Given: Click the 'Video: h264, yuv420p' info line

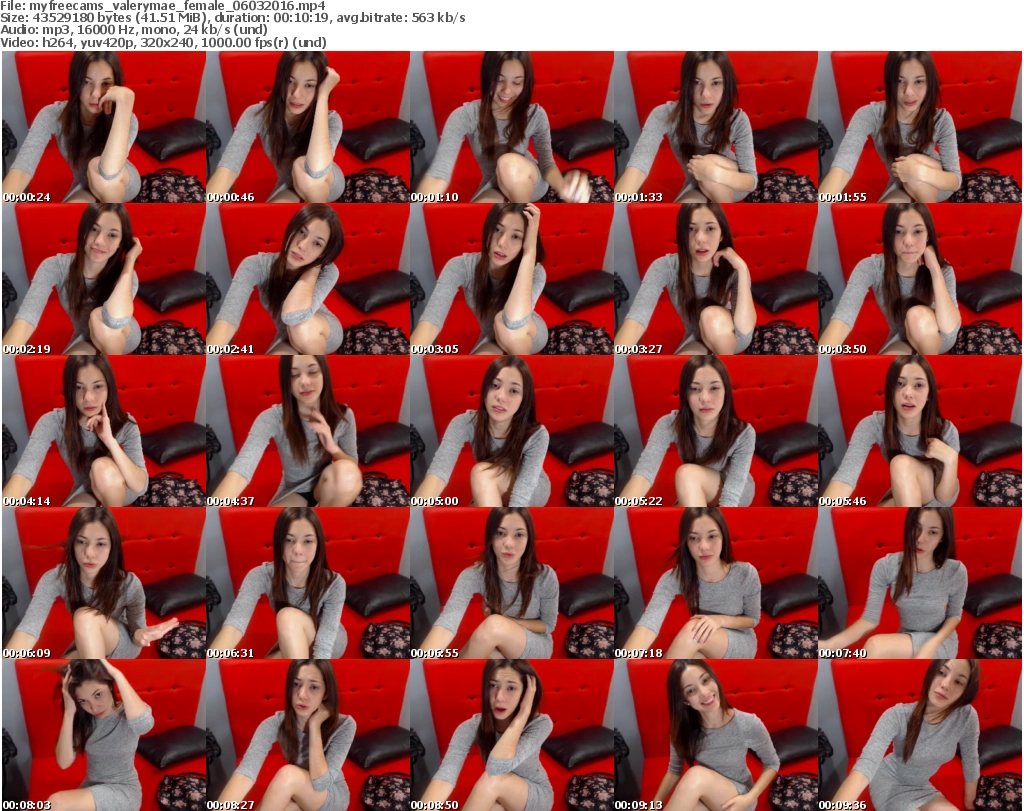Looking at the screenshot, I should [163, 42].
